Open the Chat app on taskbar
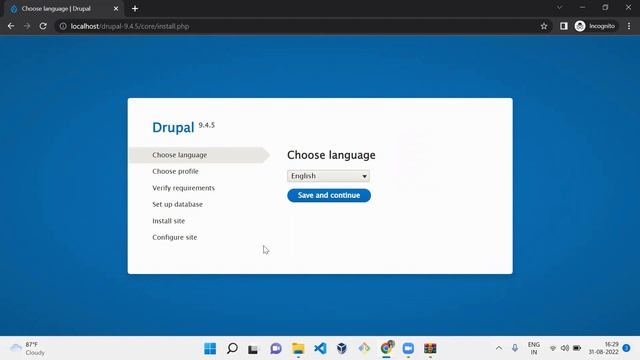Screen dimensions: 640x360 coord(276,349)
